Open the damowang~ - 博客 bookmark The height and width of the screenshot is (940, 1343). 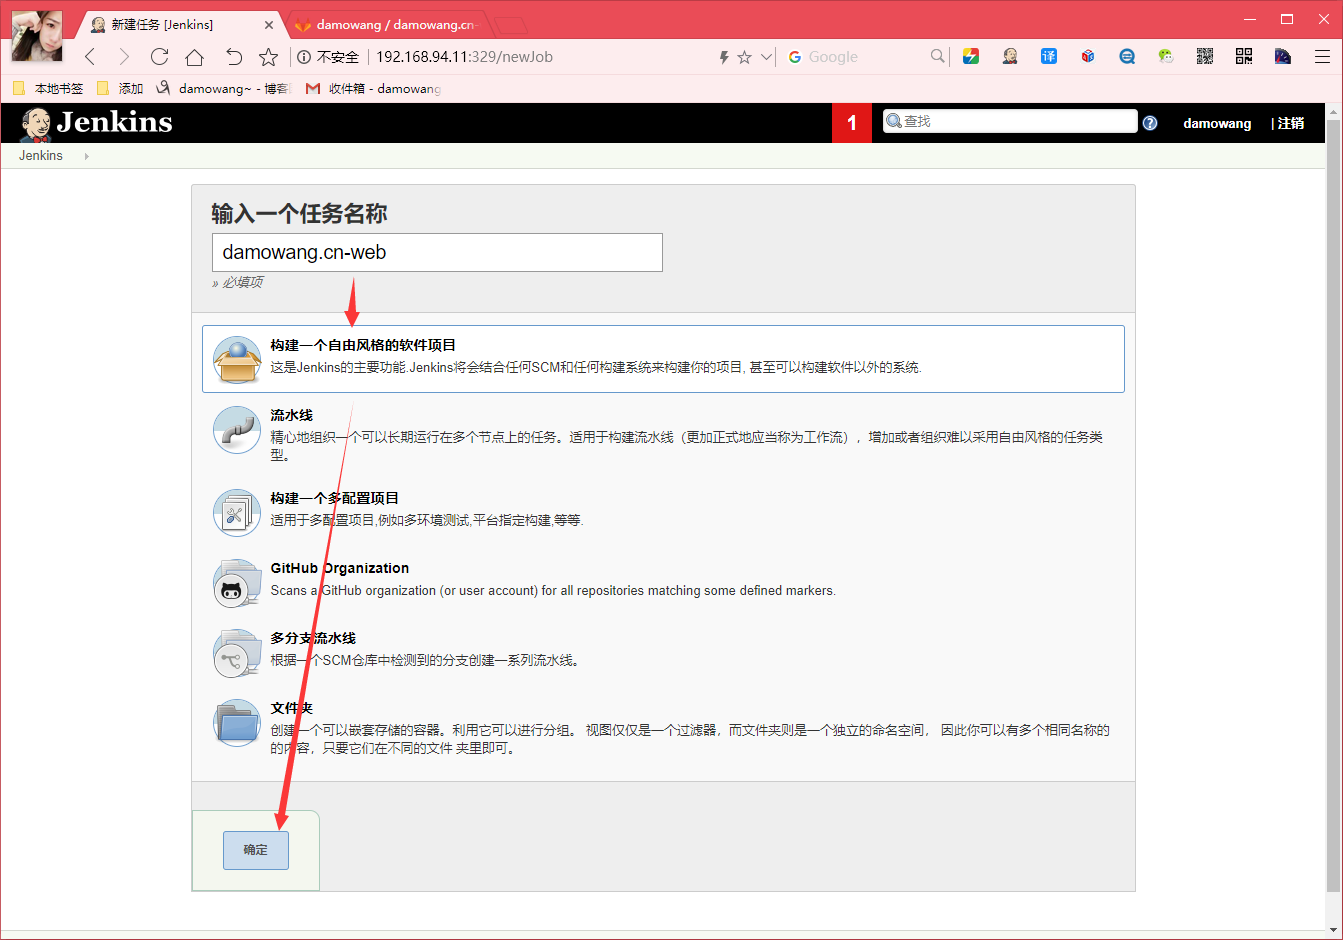point(222,88)
